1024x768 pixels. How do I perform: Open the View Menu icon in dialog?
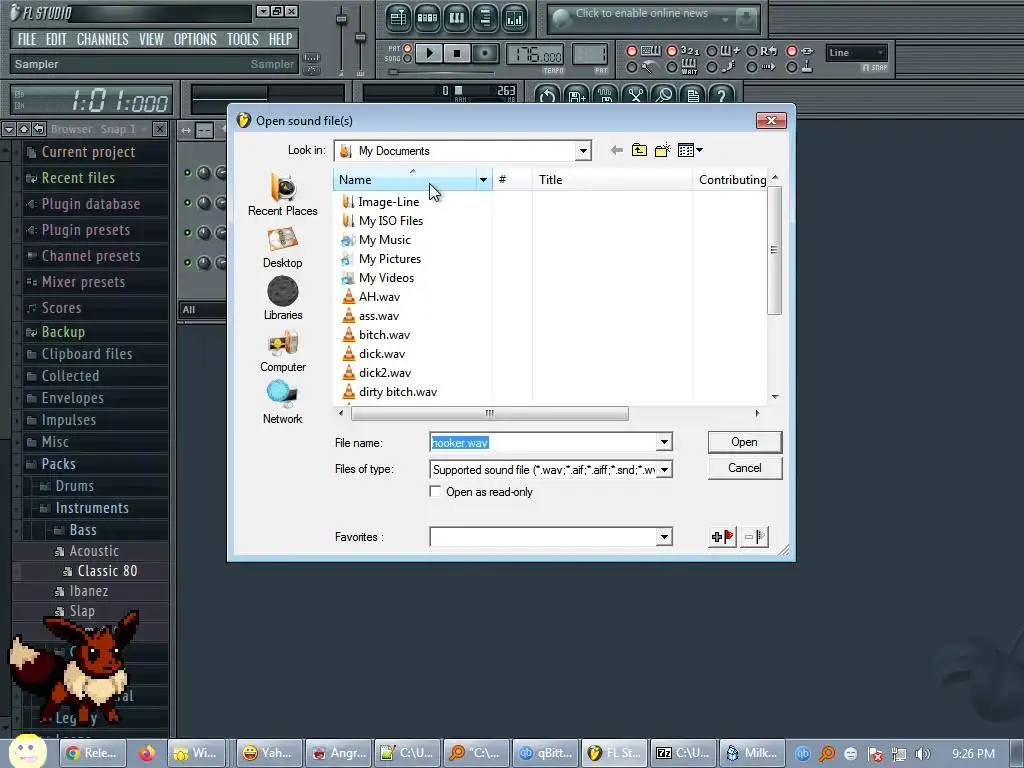[690, 150]
